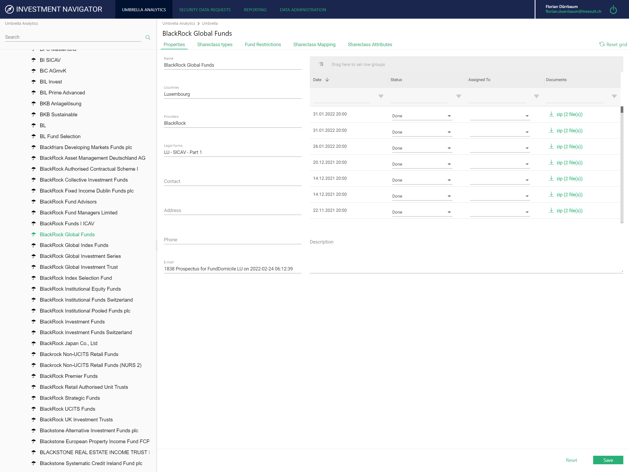Screen dimensions: 629x472
Task: Open Status dropdown in 26.01.2022 row
Action: point(422,148)
